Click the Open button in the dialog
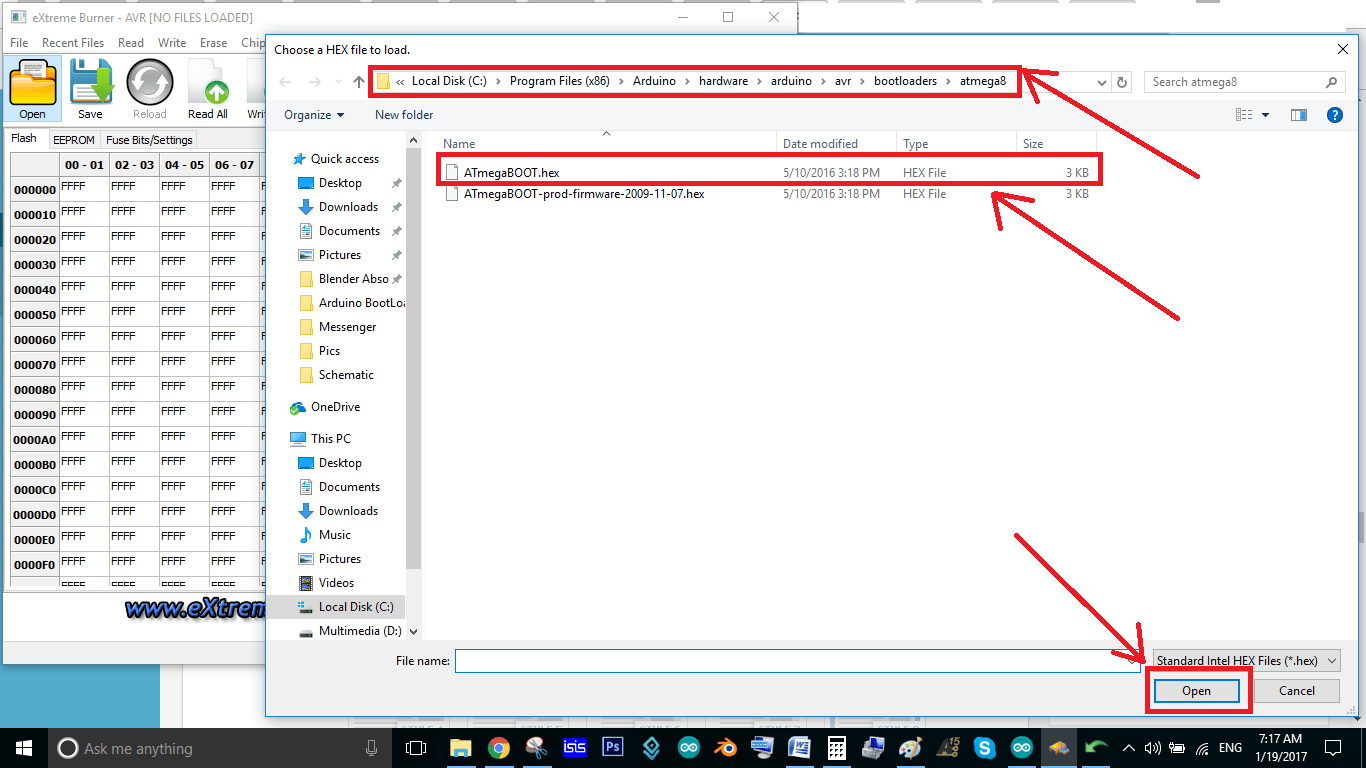Viewport: 1366px width, 768px height. [x=1196, y=691]
